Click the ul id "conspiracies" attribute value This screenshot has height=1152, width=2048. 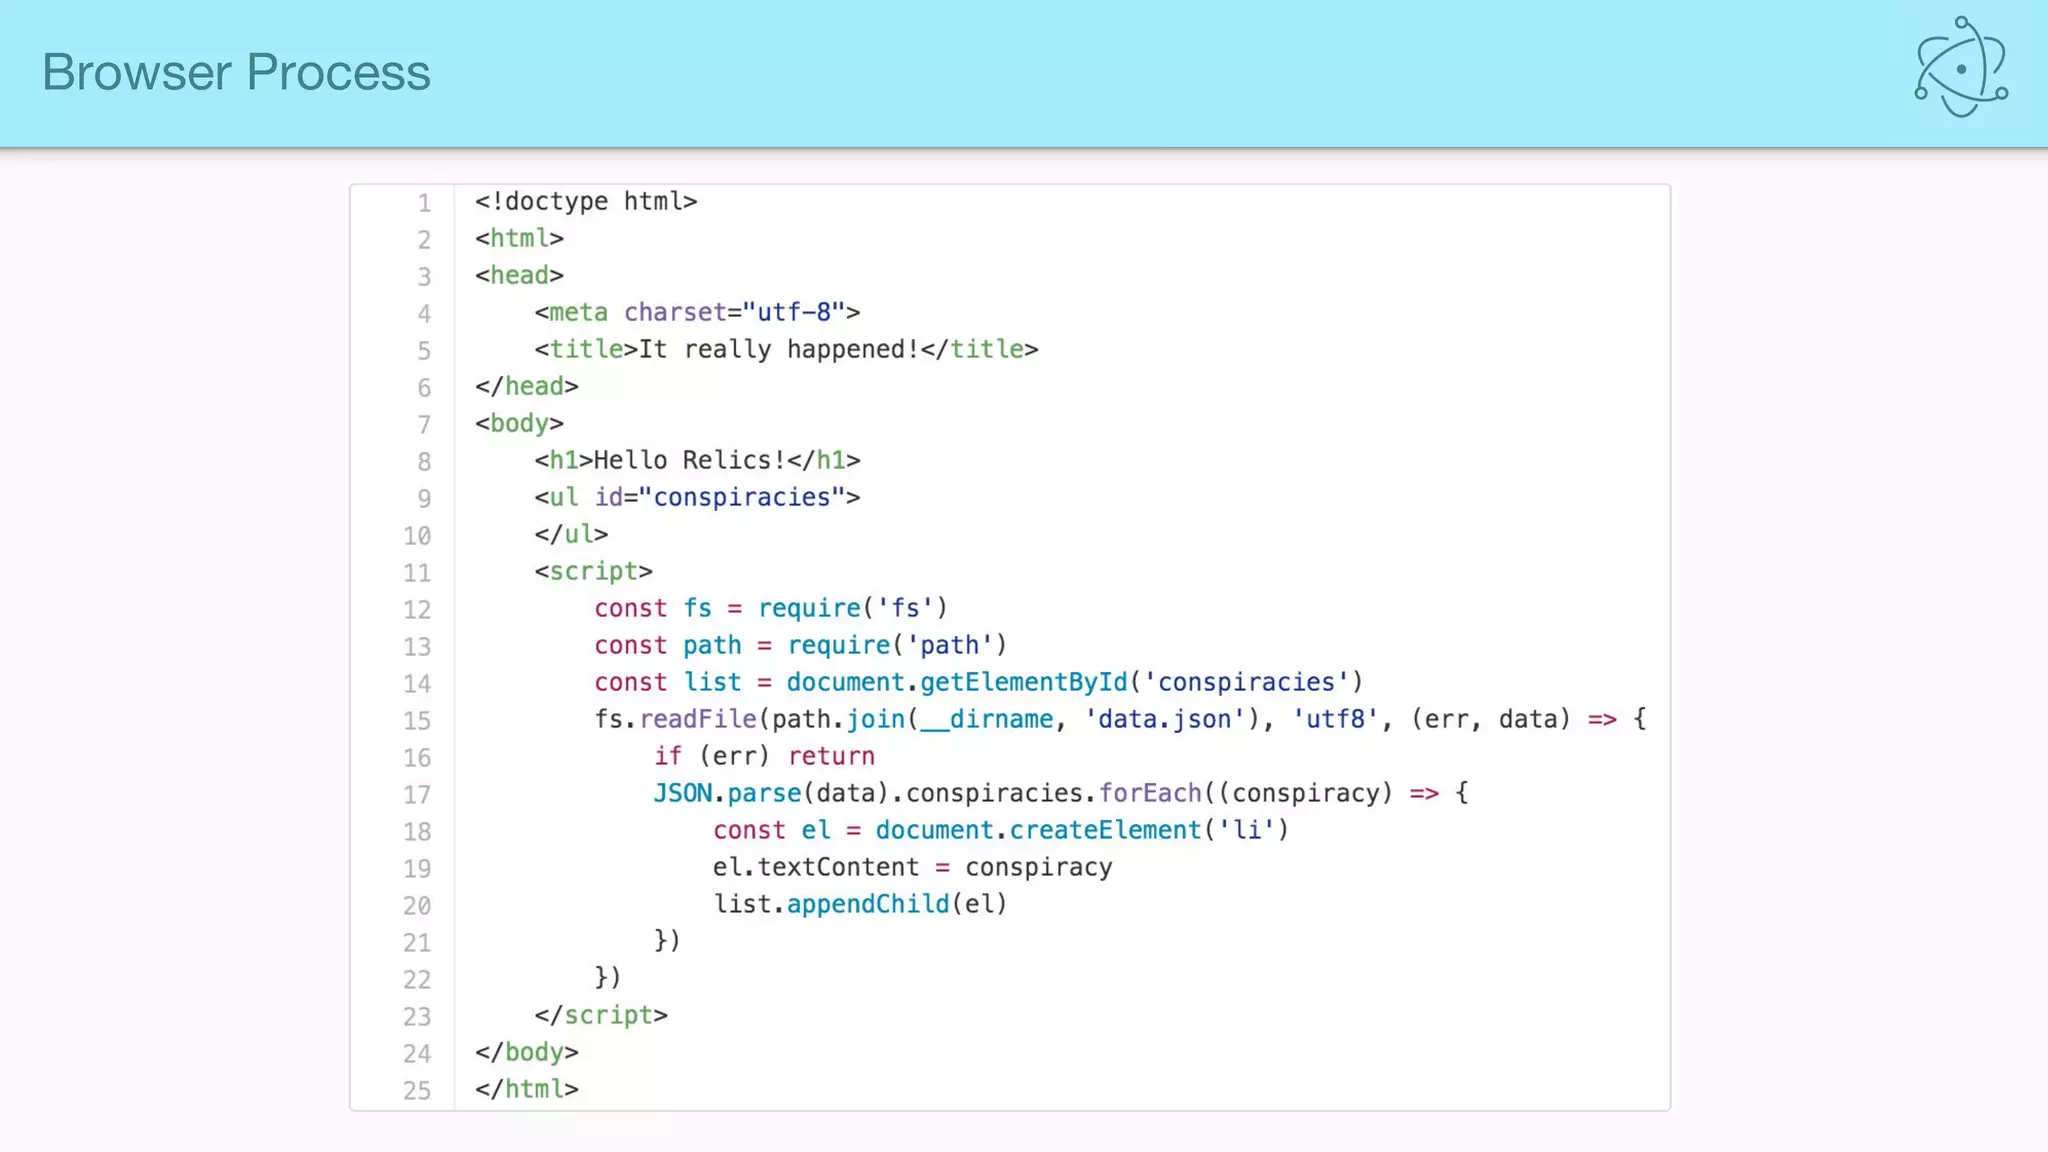pyautogui.click(x=742, y=497)
